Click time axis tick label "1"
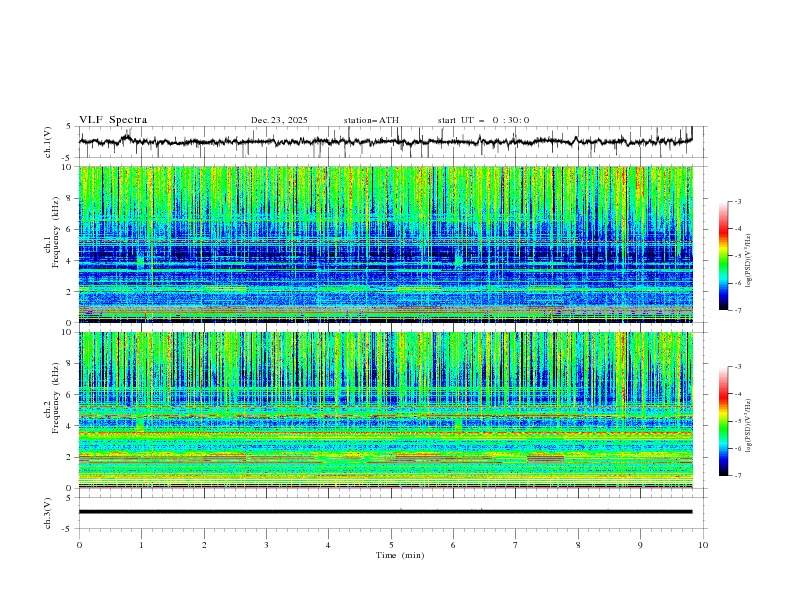The width and height of the screenshot is (792, 612). click(x=141, y=545)
